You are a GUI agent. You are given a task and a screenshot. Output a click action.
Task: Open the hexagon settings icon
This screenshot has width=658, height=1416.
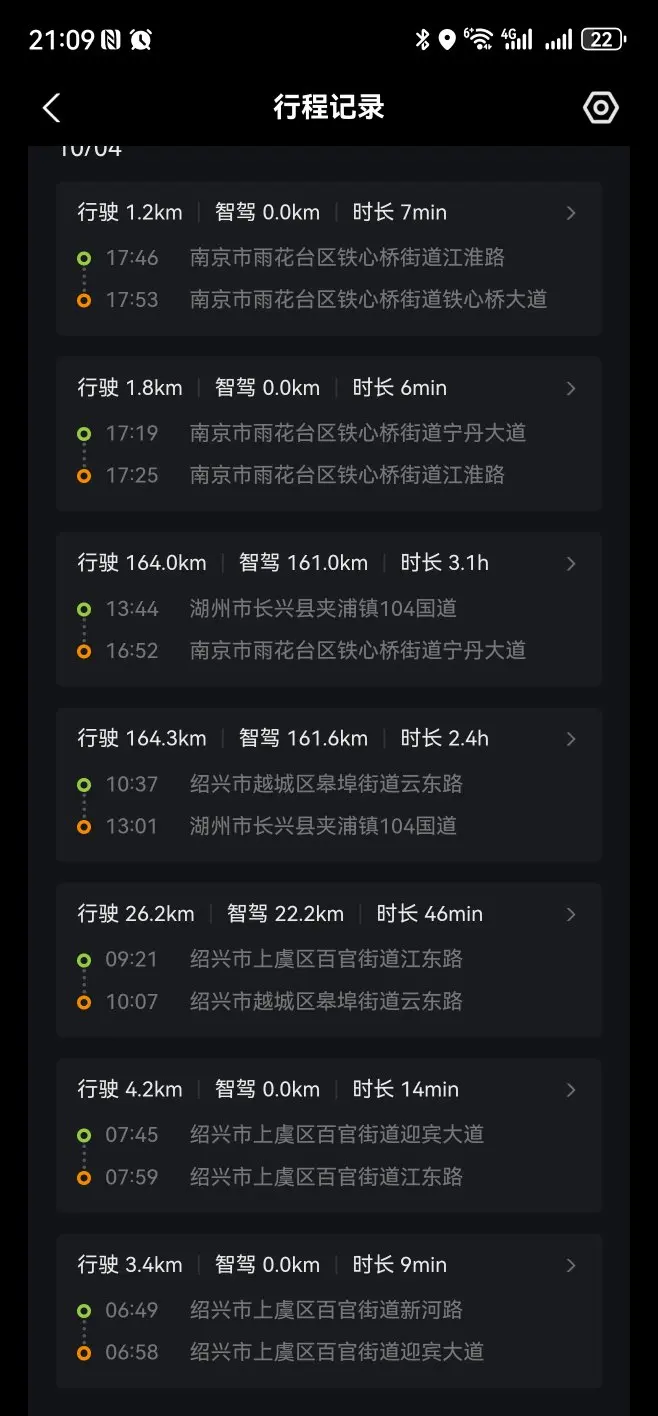pos(601,108)
